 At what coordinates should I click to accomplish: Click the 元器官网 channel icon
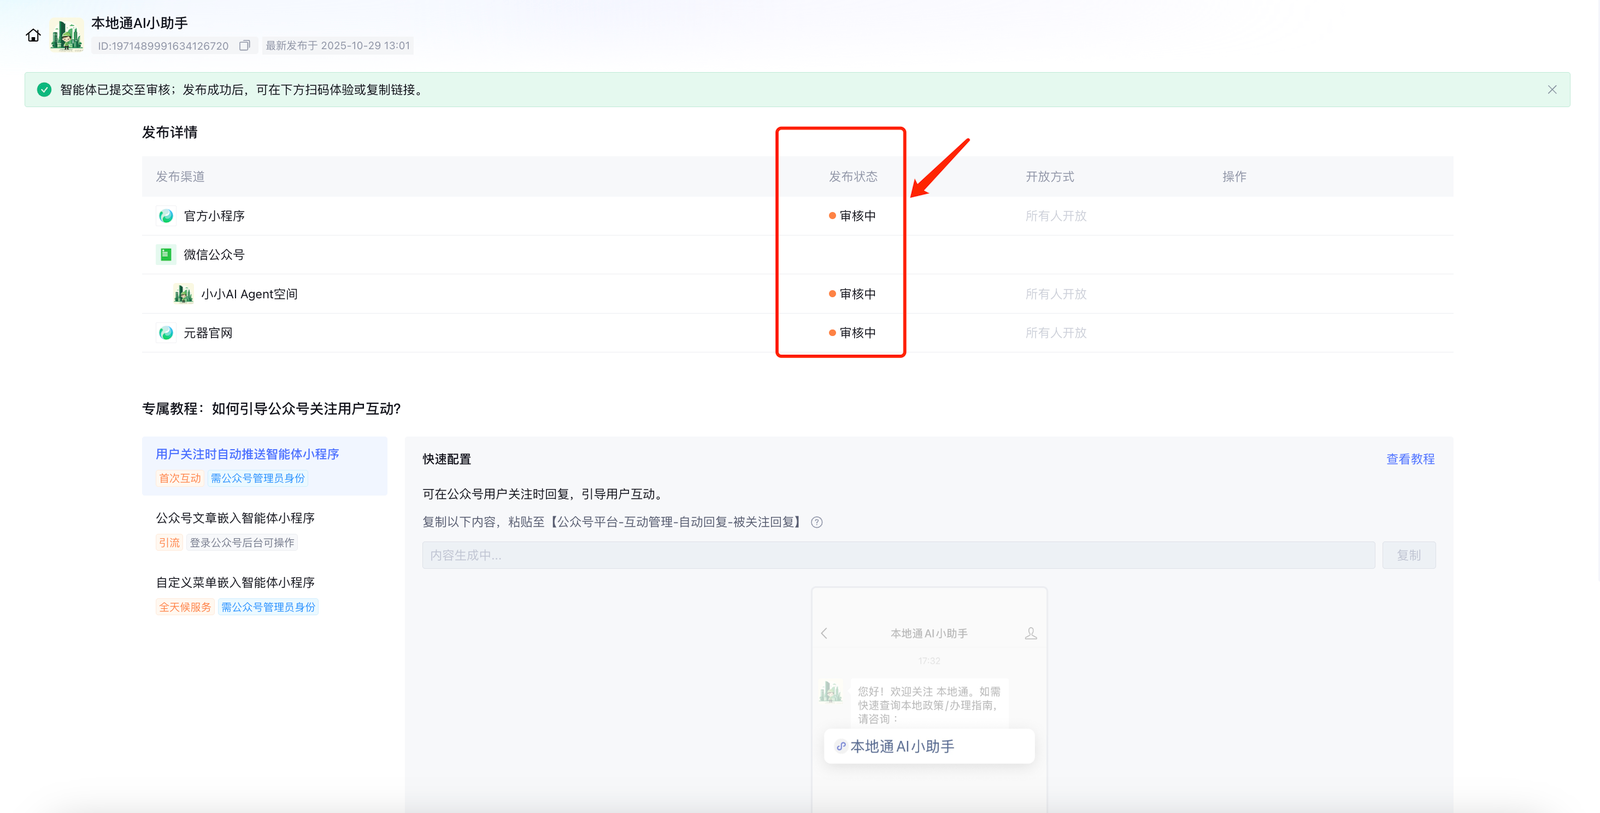click(166, 333)
